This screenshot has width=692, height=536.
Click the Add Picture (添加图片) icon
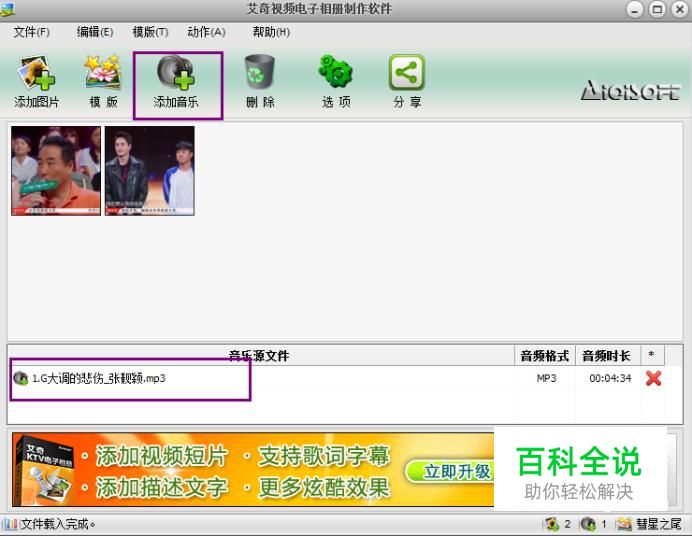(x=37, y=73)
